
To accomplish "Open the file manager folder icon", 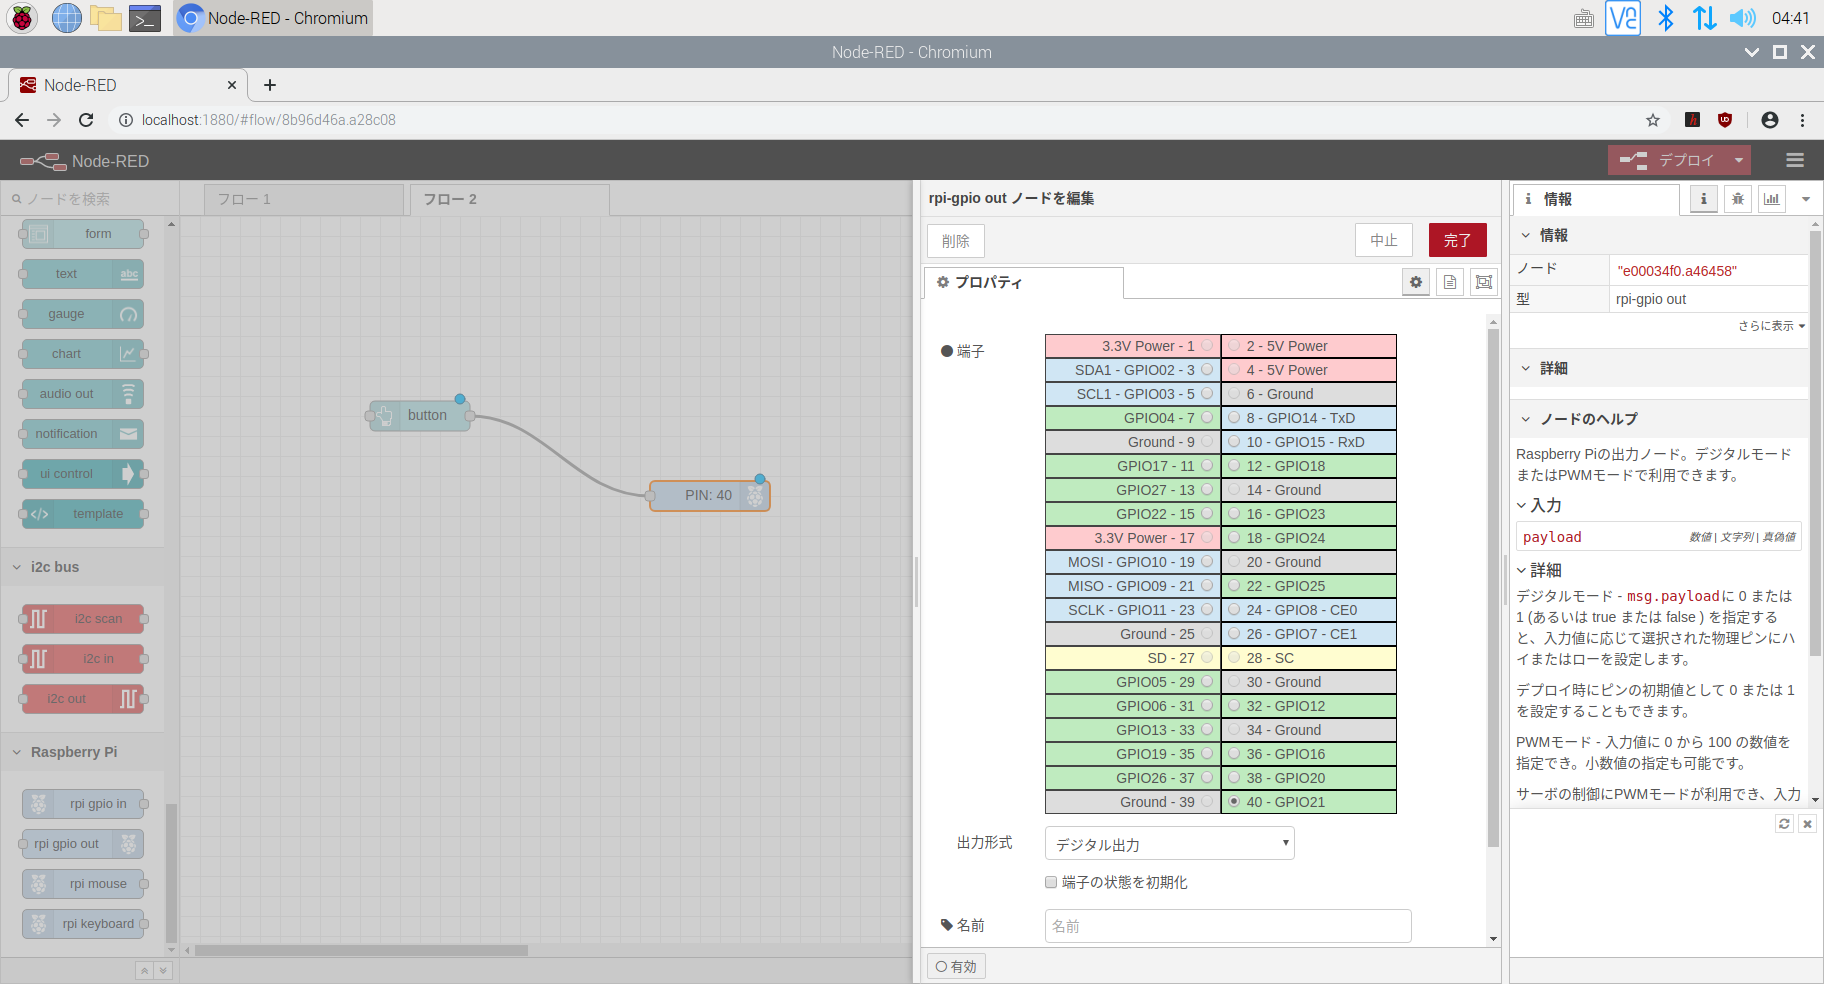I will pos(106,18).
